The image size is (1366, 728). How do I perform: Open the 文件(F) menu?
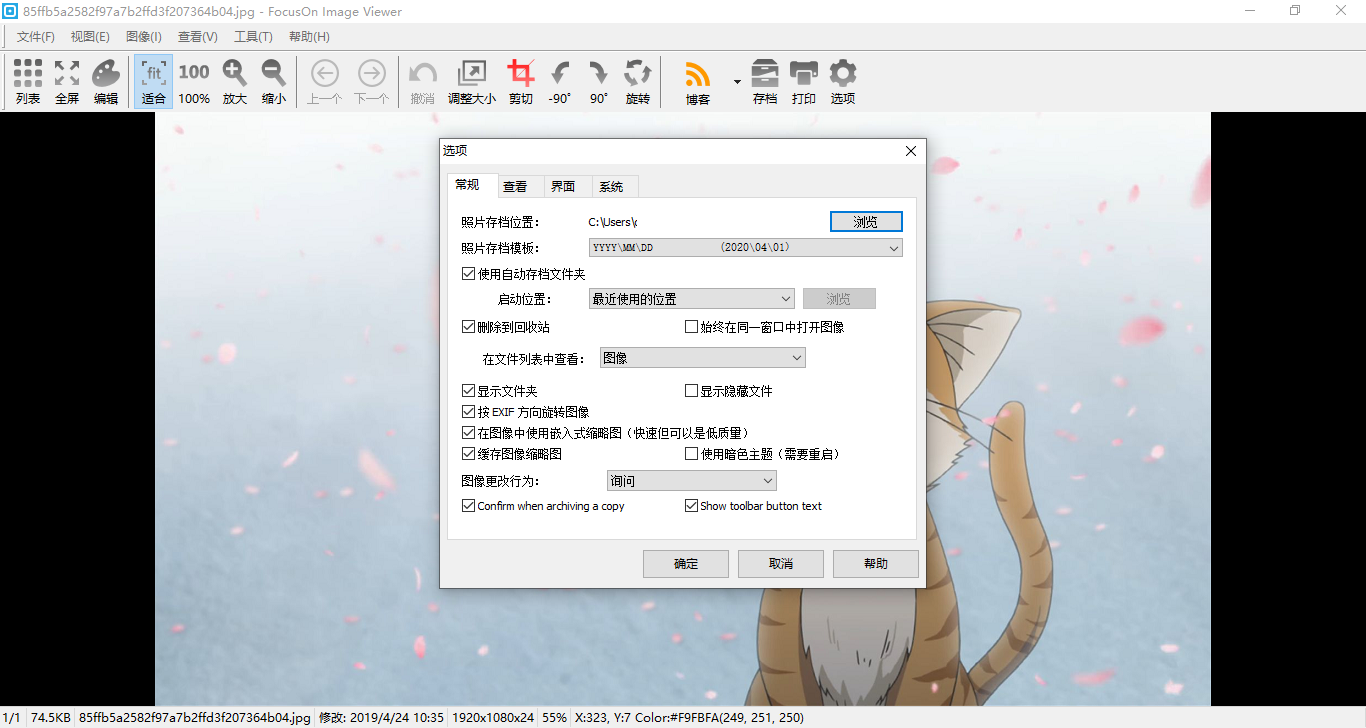36,37
